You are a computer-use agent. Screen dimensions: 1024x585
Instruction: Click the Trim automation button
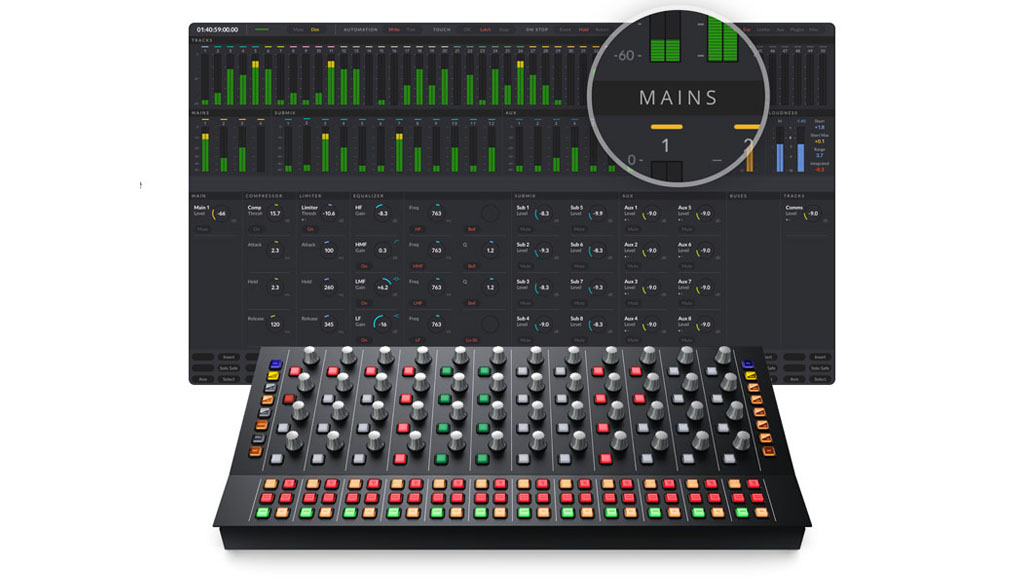click(411, 30)
